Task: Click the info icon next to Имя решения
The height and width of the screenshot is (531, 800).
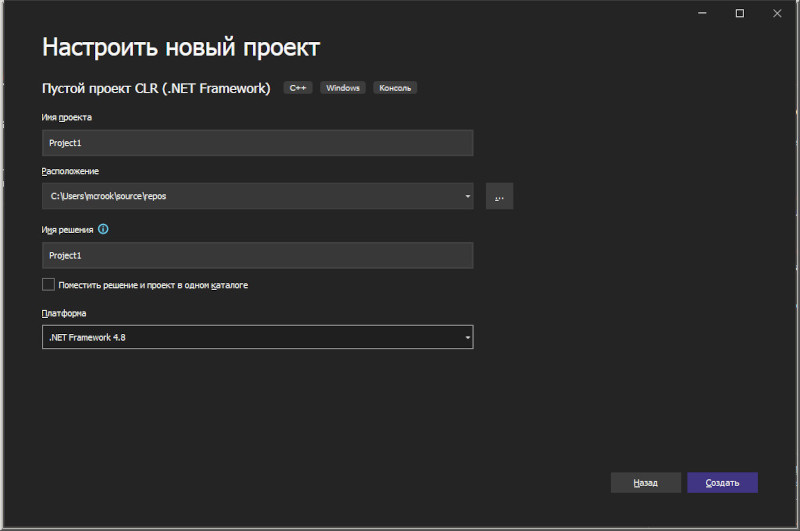Action: [103, 229]
